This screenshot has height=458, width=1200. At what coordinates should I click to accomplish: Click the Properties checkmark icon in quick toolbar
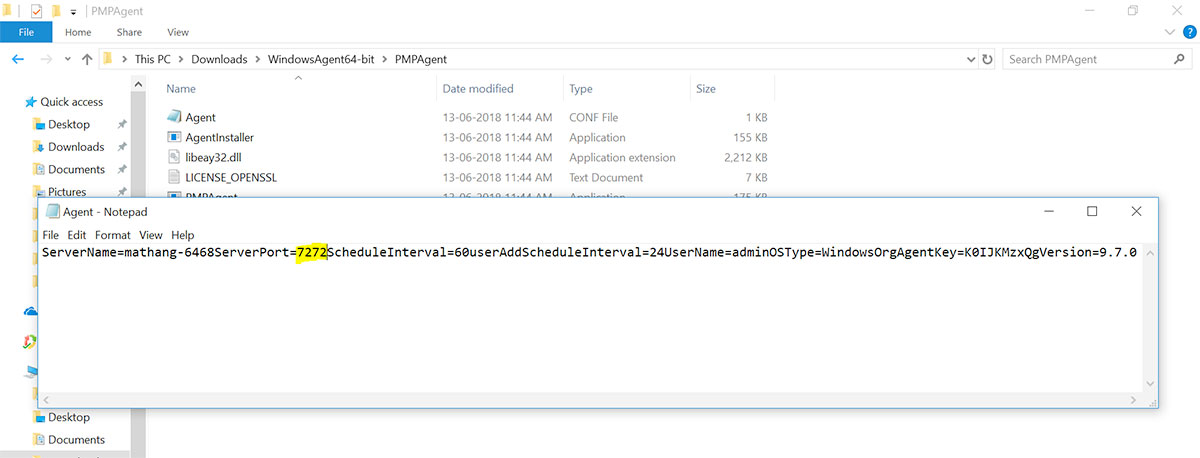[x=37, y=10]
